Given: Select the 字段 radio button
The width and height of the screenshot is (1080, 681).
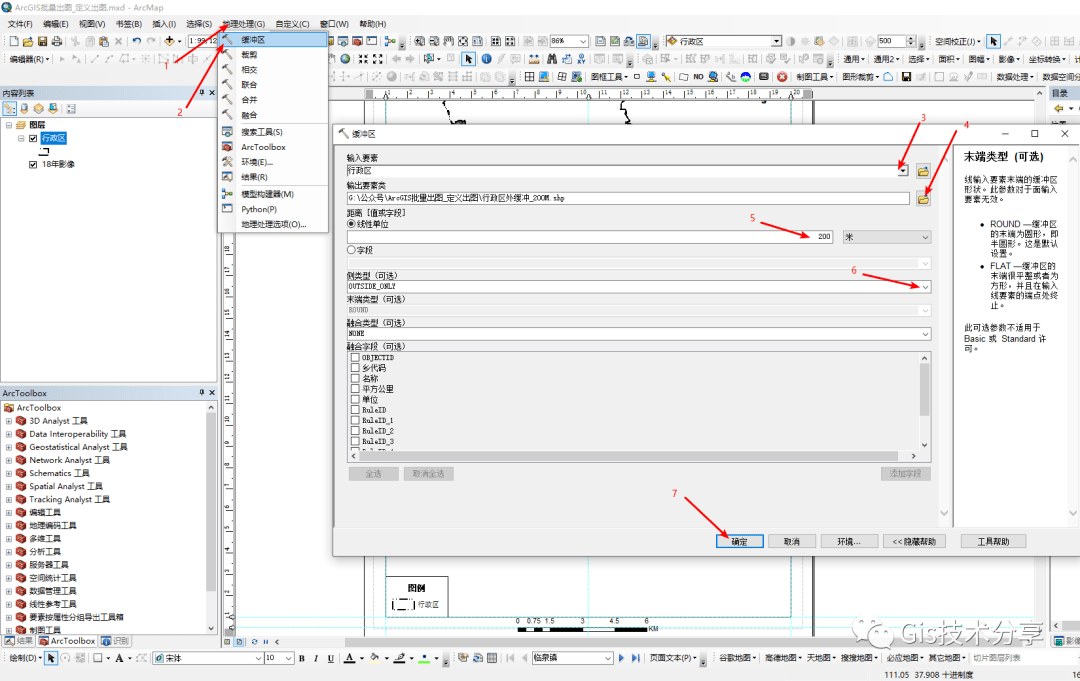Looking at the screenshot, I should coord(351,250).
